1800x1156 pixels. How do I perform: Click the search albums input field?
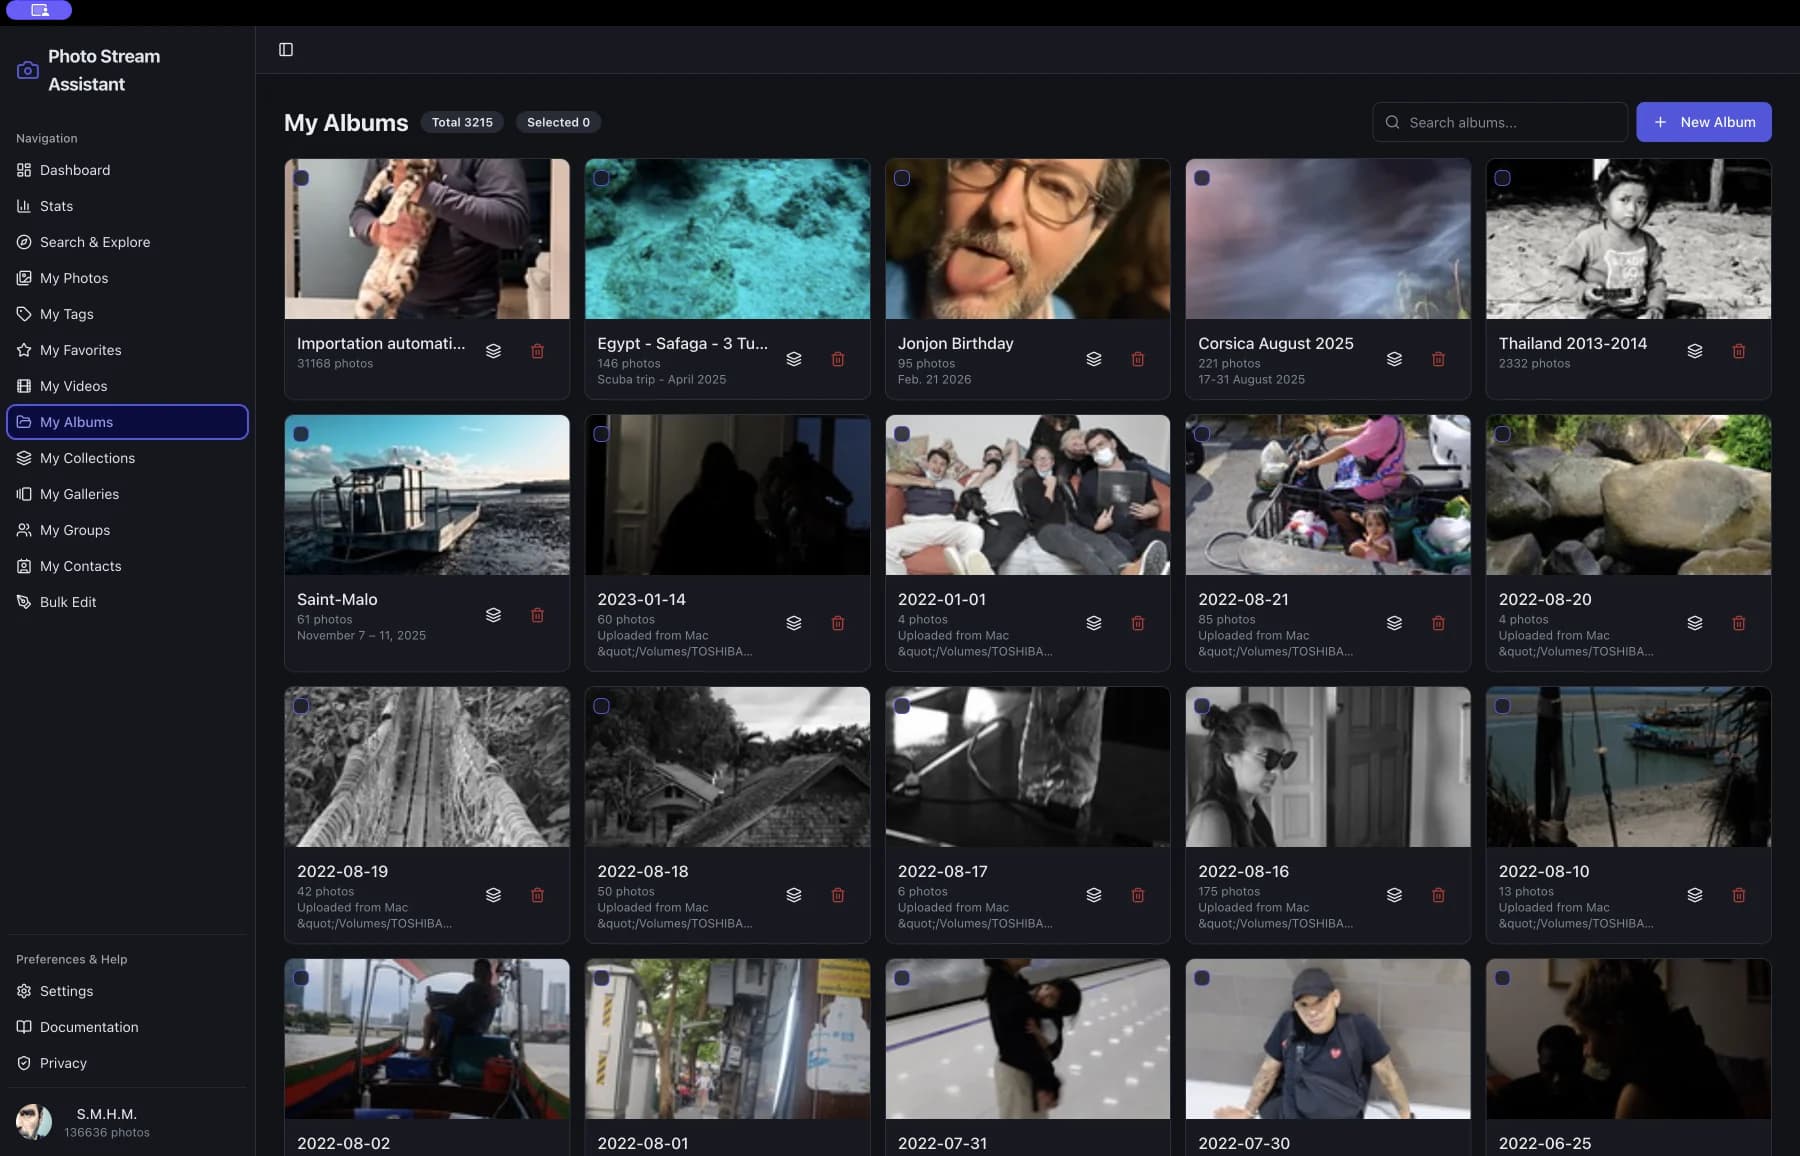[x=1499, y=122]
